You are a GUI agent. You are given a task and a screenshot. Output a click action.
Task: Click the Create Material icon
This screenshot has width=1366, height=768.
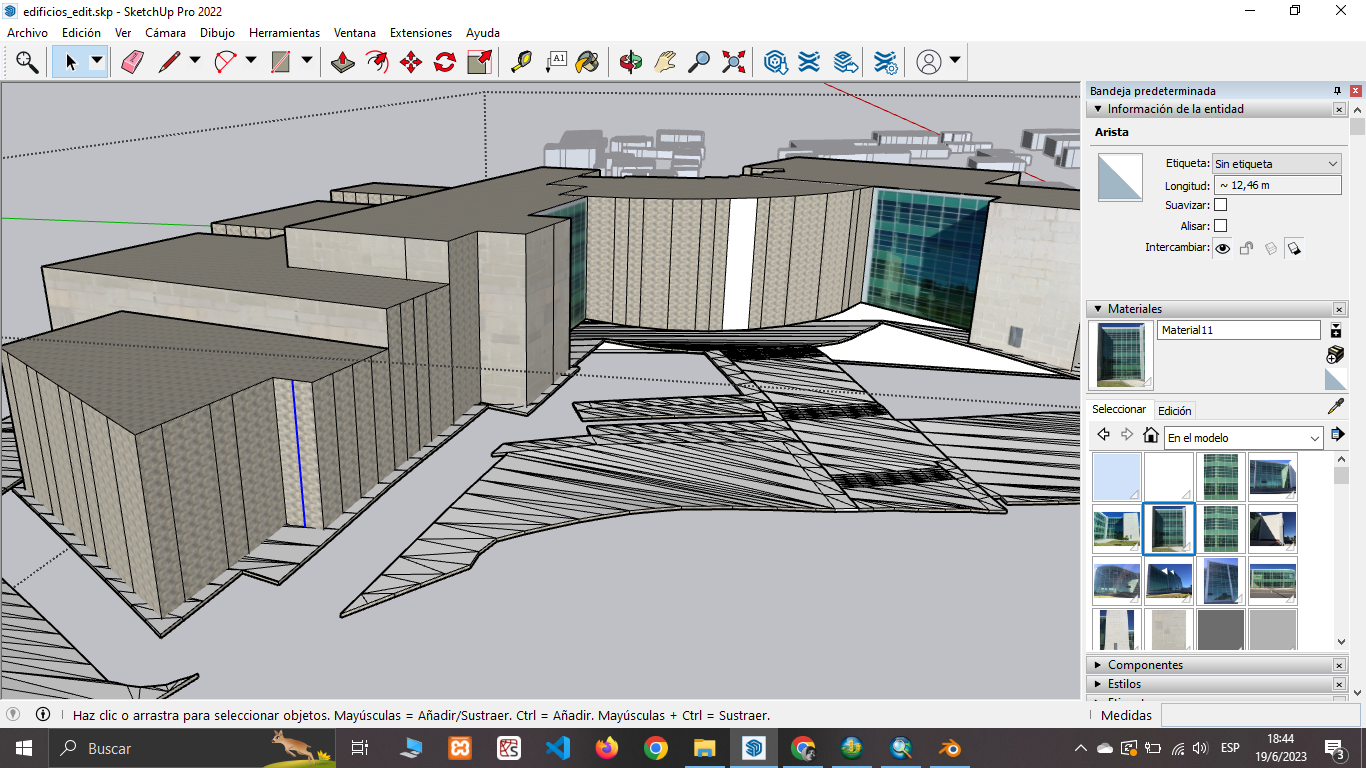point(1335,354)
